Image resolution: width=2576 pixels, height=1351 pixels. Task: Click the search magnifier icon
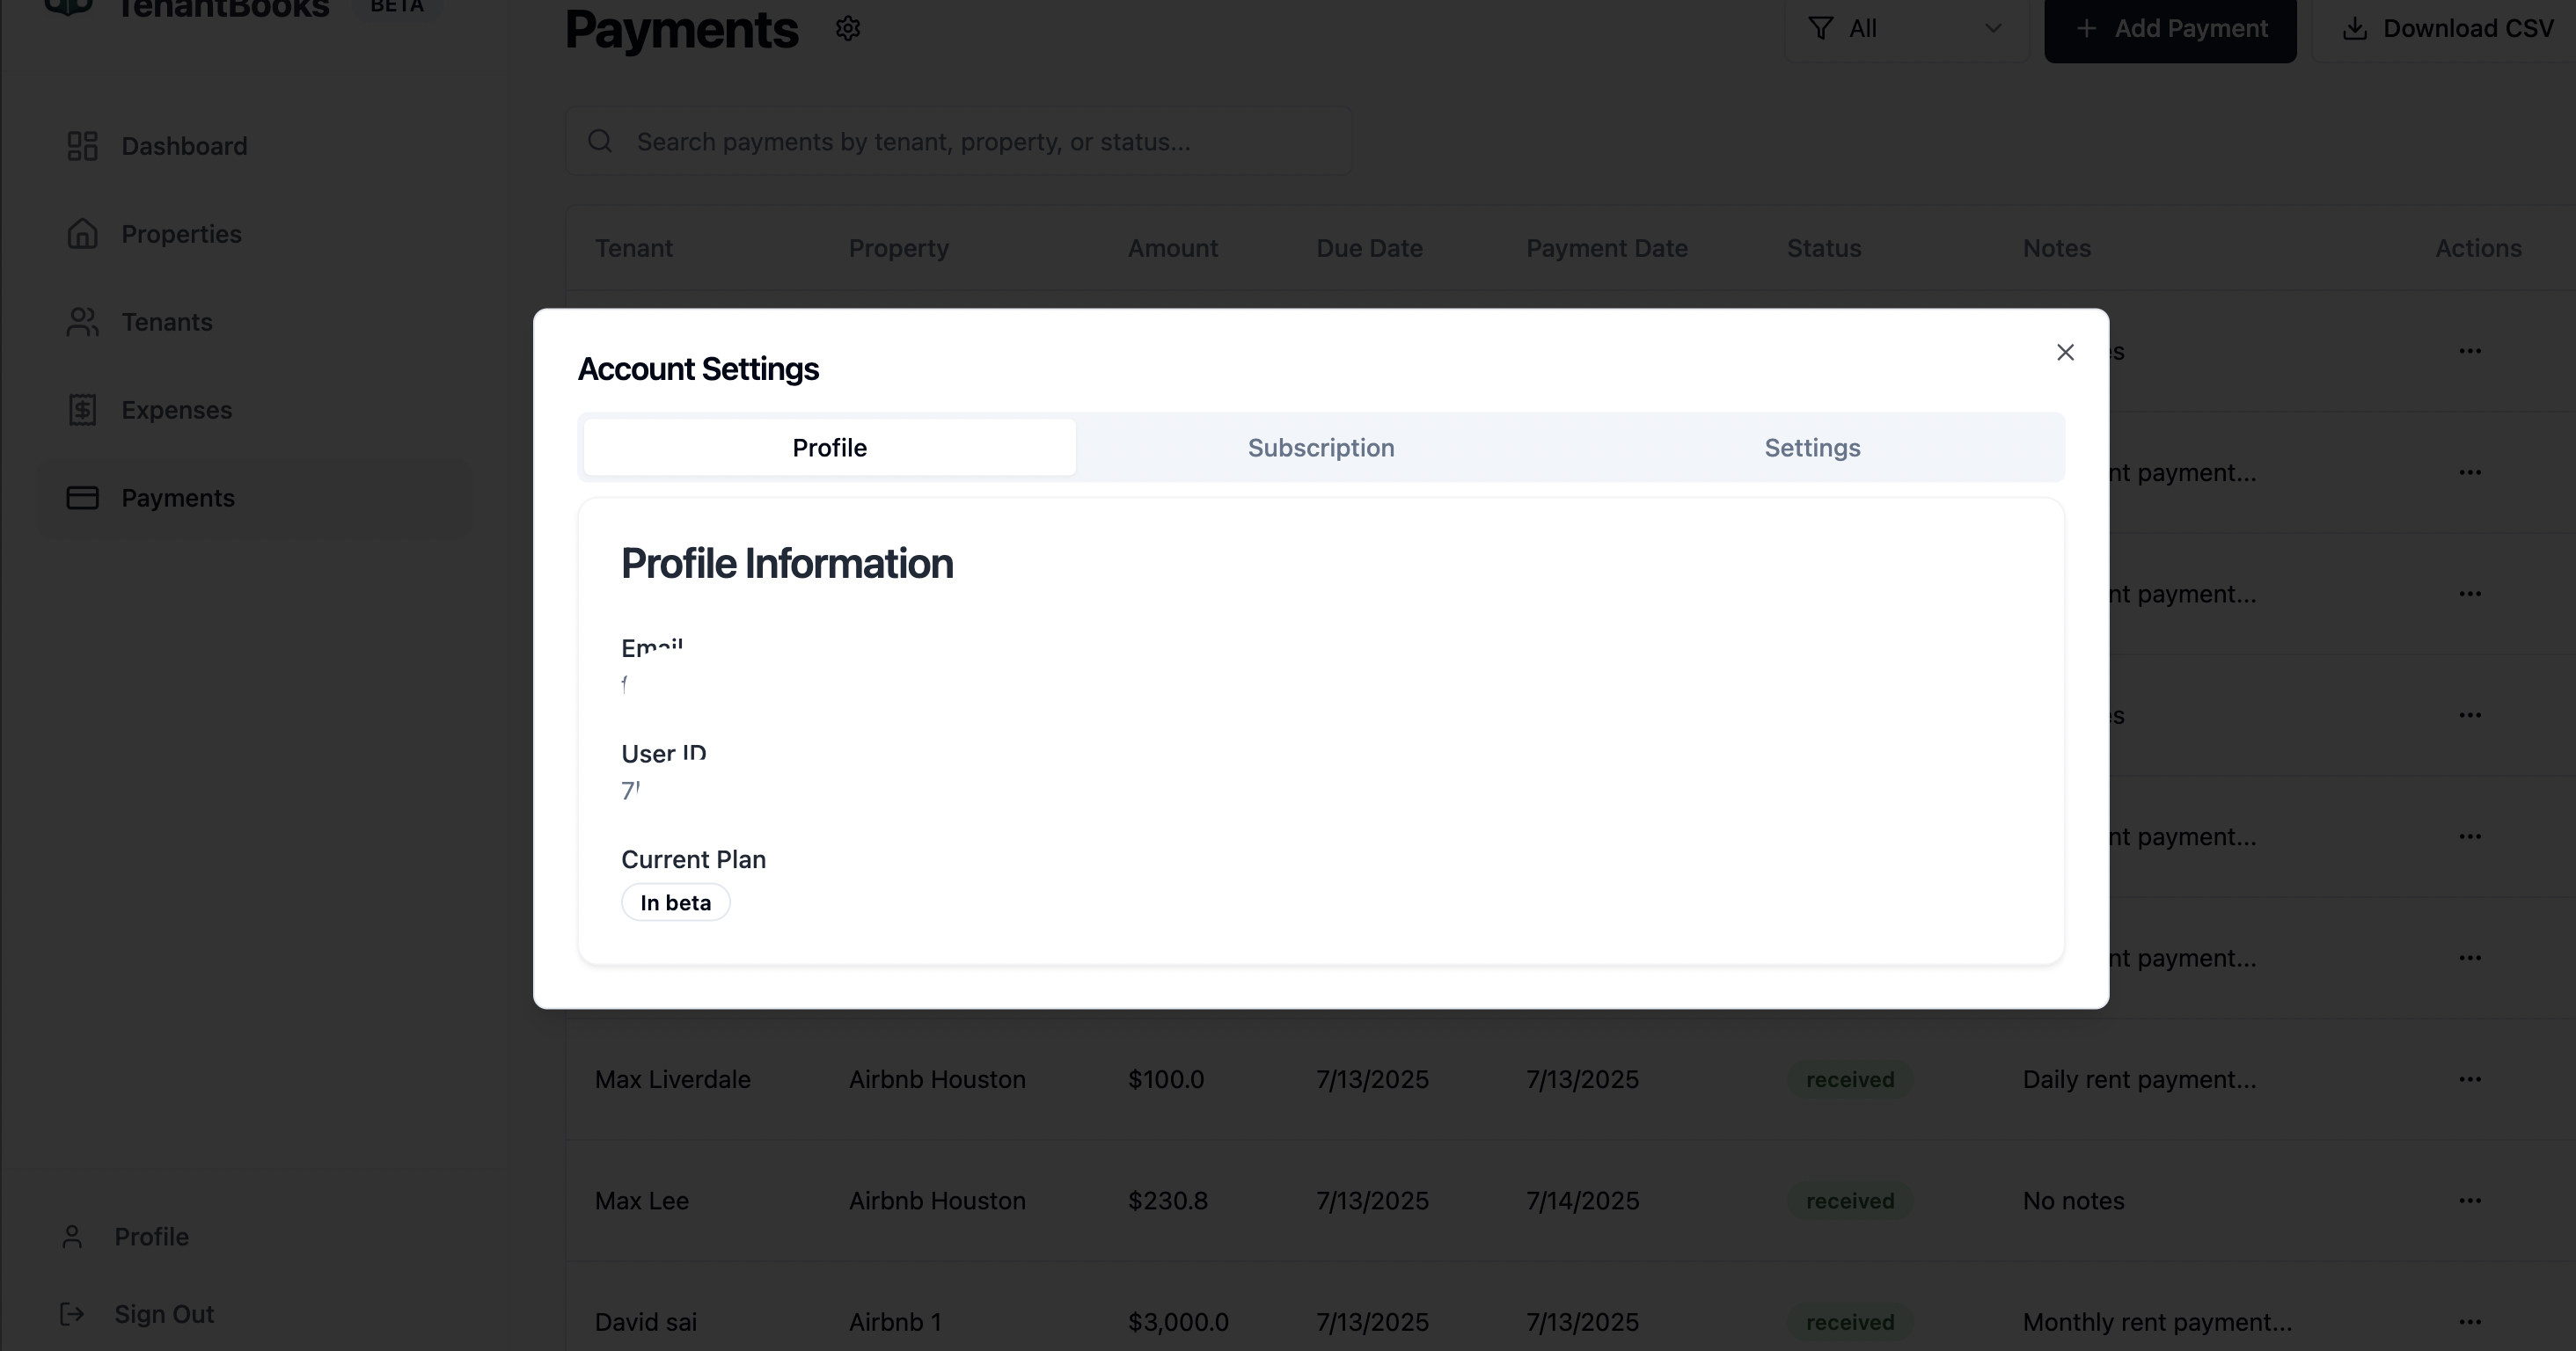pos(600,141)
